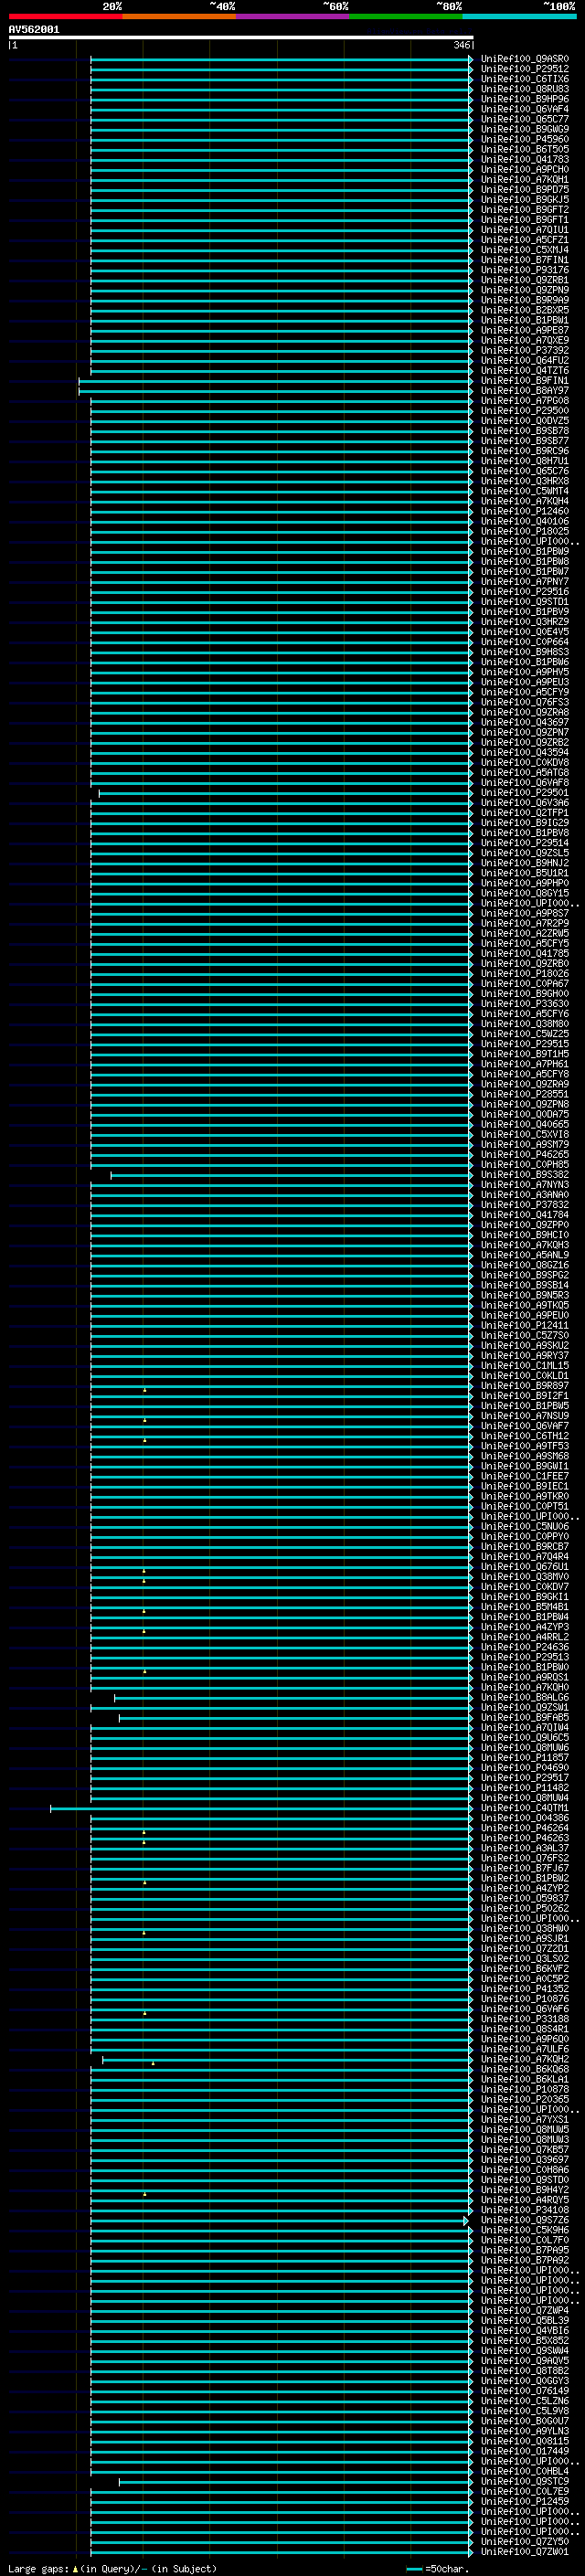This screenshot has width=585, height=2576.
Task: Select the UniRef100_P29500 label
Action: (x=524, y=411)
